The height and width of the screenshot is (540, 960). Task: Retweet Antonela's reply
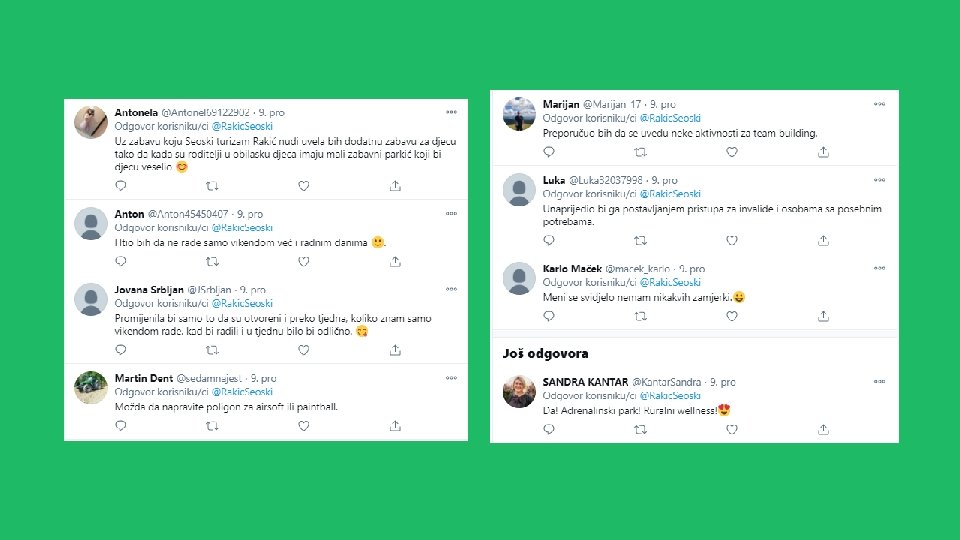click(x=212, y=186)
